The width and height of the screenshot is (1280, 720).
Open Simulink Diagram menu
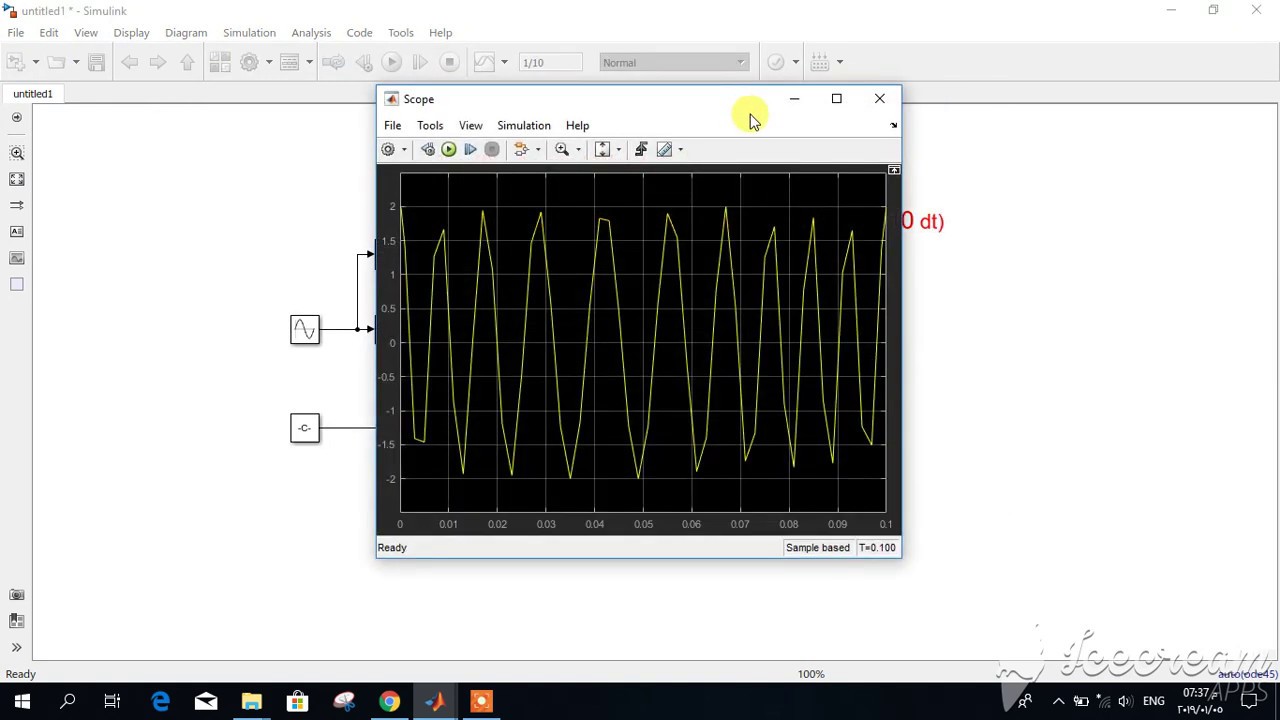[x=186, y=32]
